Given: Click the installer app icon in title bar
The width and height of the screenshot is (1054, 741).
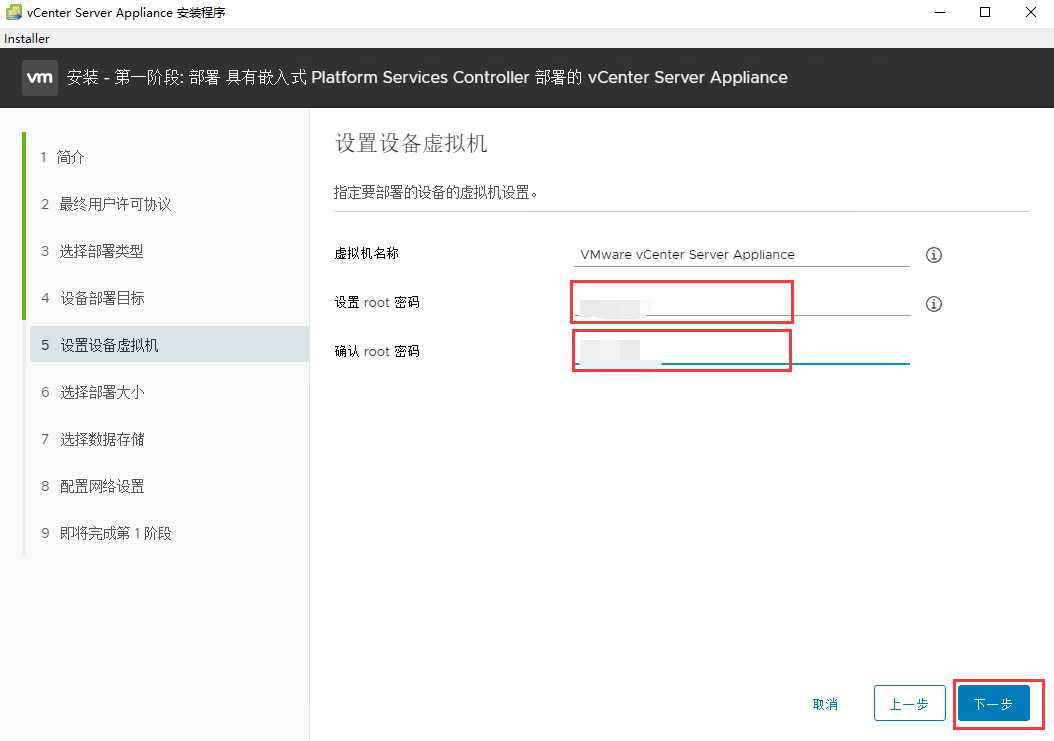Looking at the screenshot, I should [x=13, y=12].
